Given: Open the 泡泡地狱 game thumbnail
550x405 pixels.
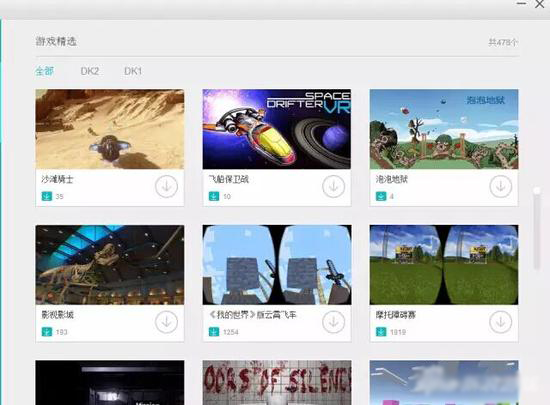Looking at the screenshot, I should [x=444, y=129].
